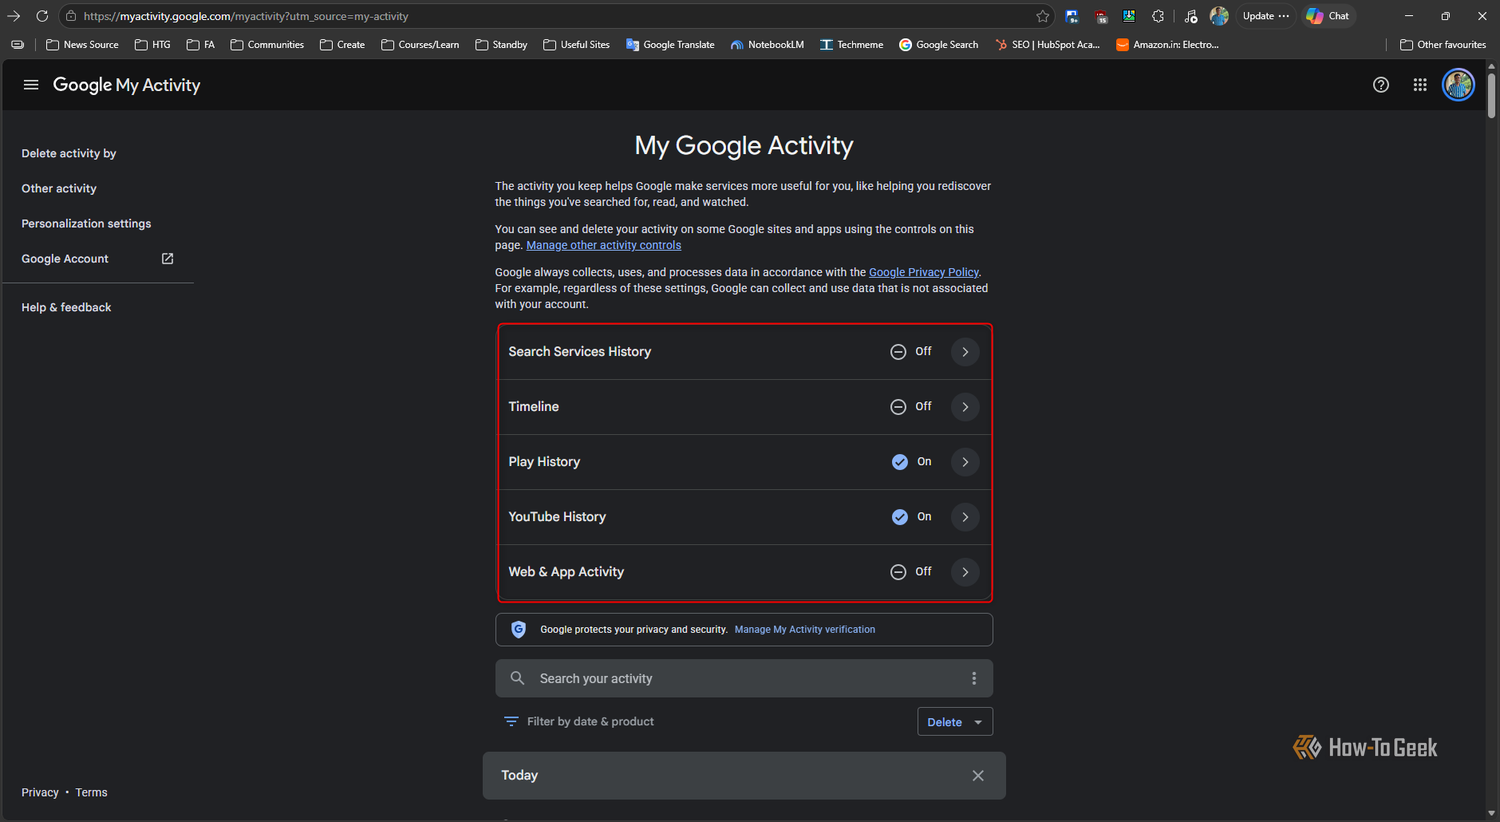Open the Useful Sites bookmarks folder
1500x822 pixels.
[x=576, y=45]
